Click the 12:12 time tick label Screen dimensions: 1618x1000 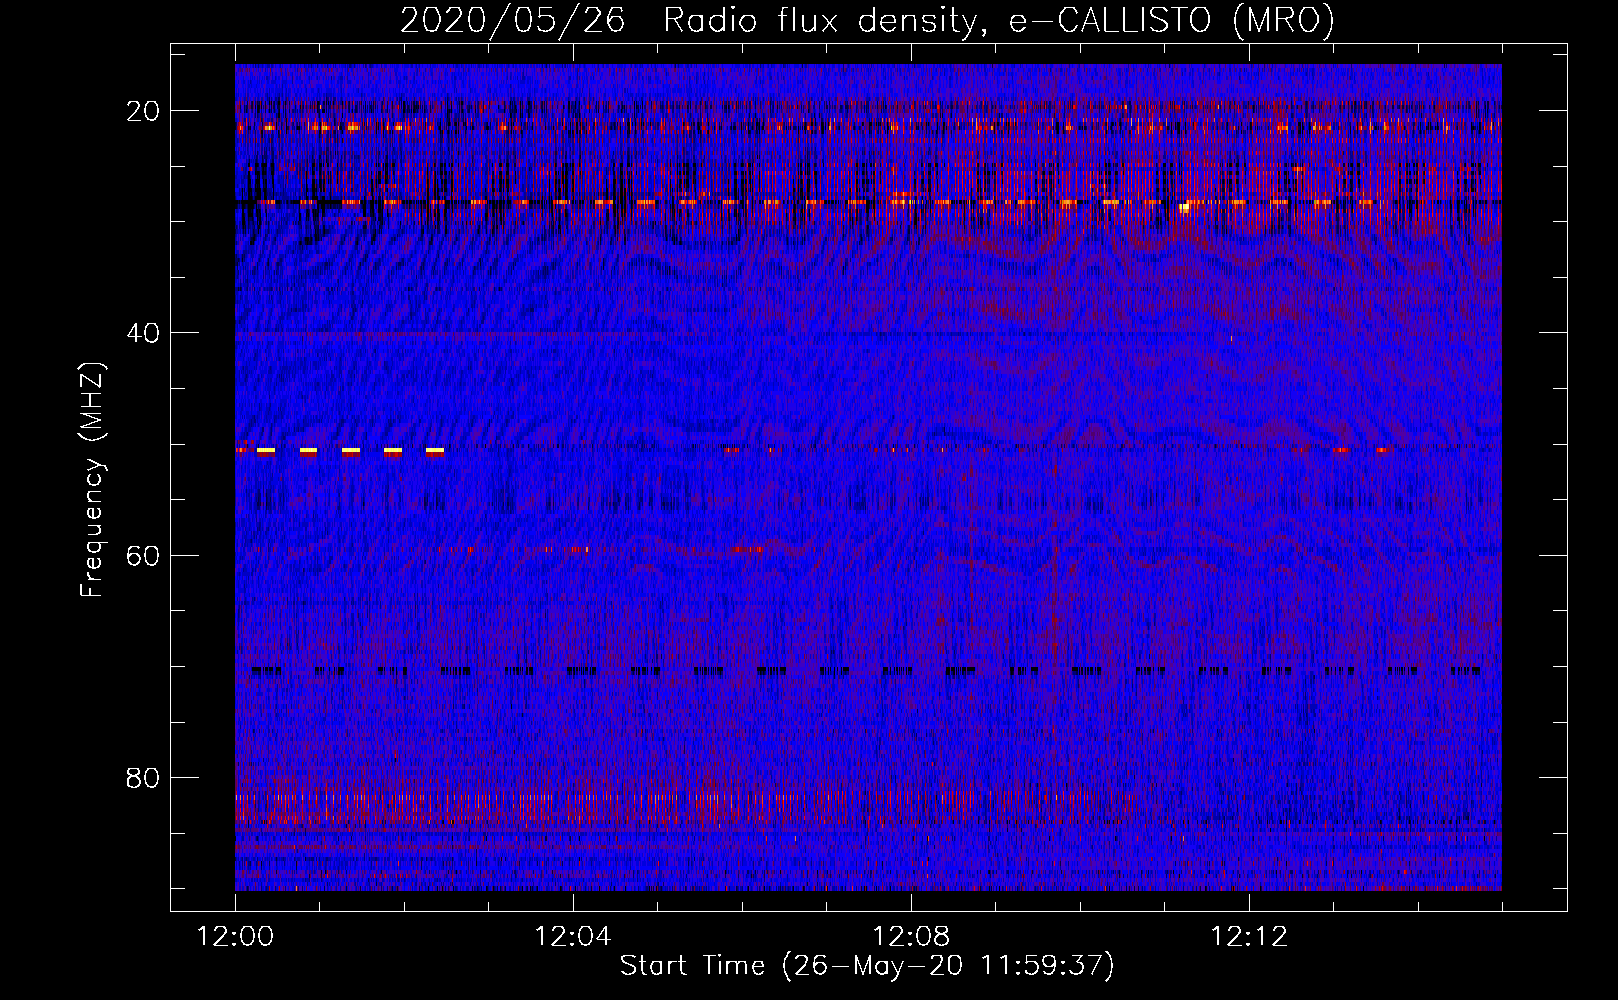[1249, 937]
